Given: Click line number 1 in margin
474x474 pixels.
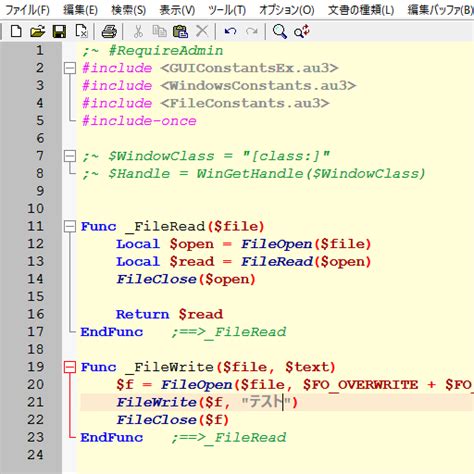Looking at the screenshot, I should coord(40,50).
